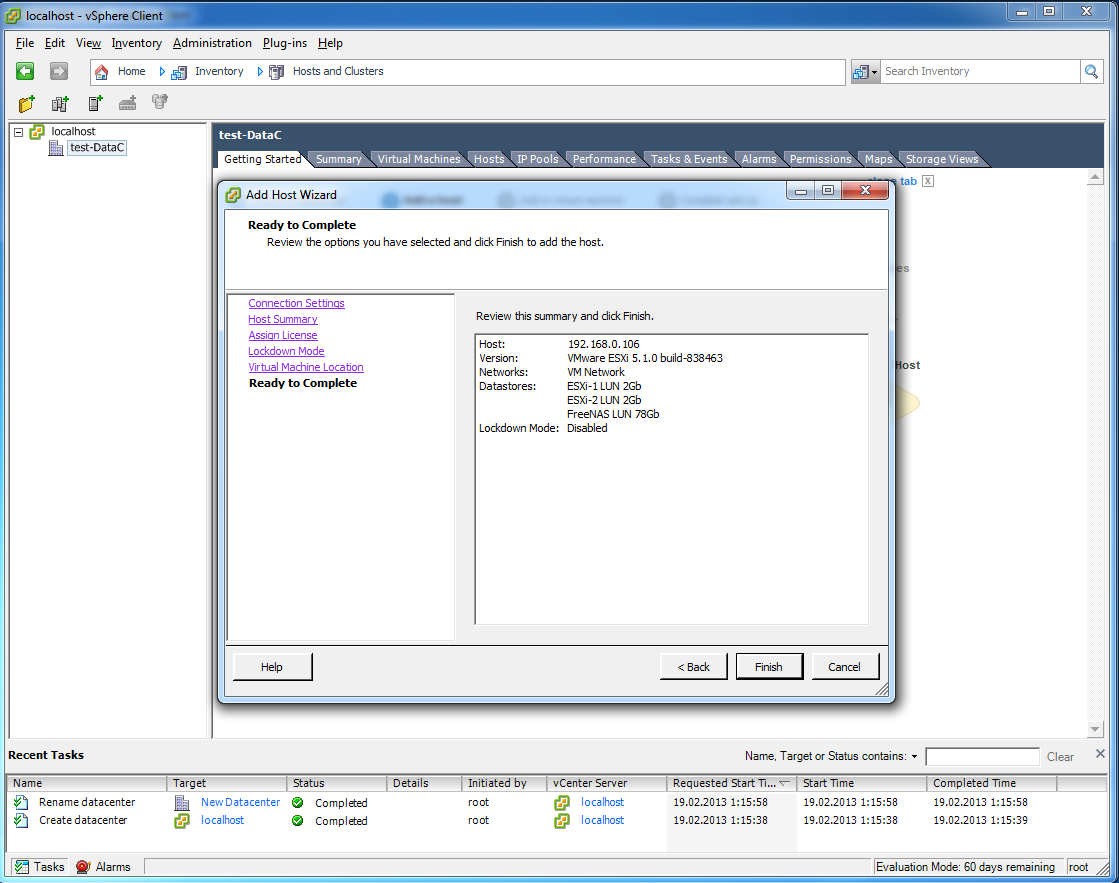1119x883 pixels.
Task: Click the main panel scroll-up arrow
Action: (x=1095, y=176)
